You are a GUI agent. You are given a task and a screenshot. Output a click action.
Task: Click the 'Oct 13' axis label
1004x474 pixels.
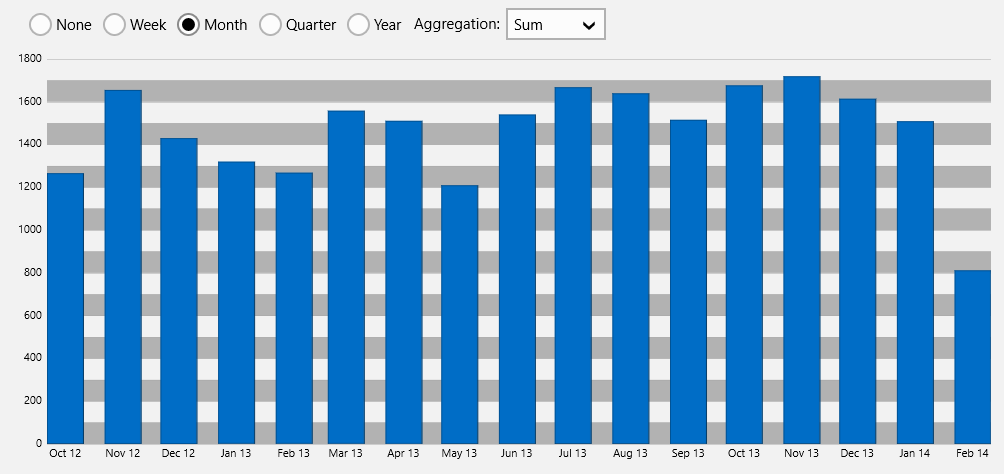tap(744, 454)
